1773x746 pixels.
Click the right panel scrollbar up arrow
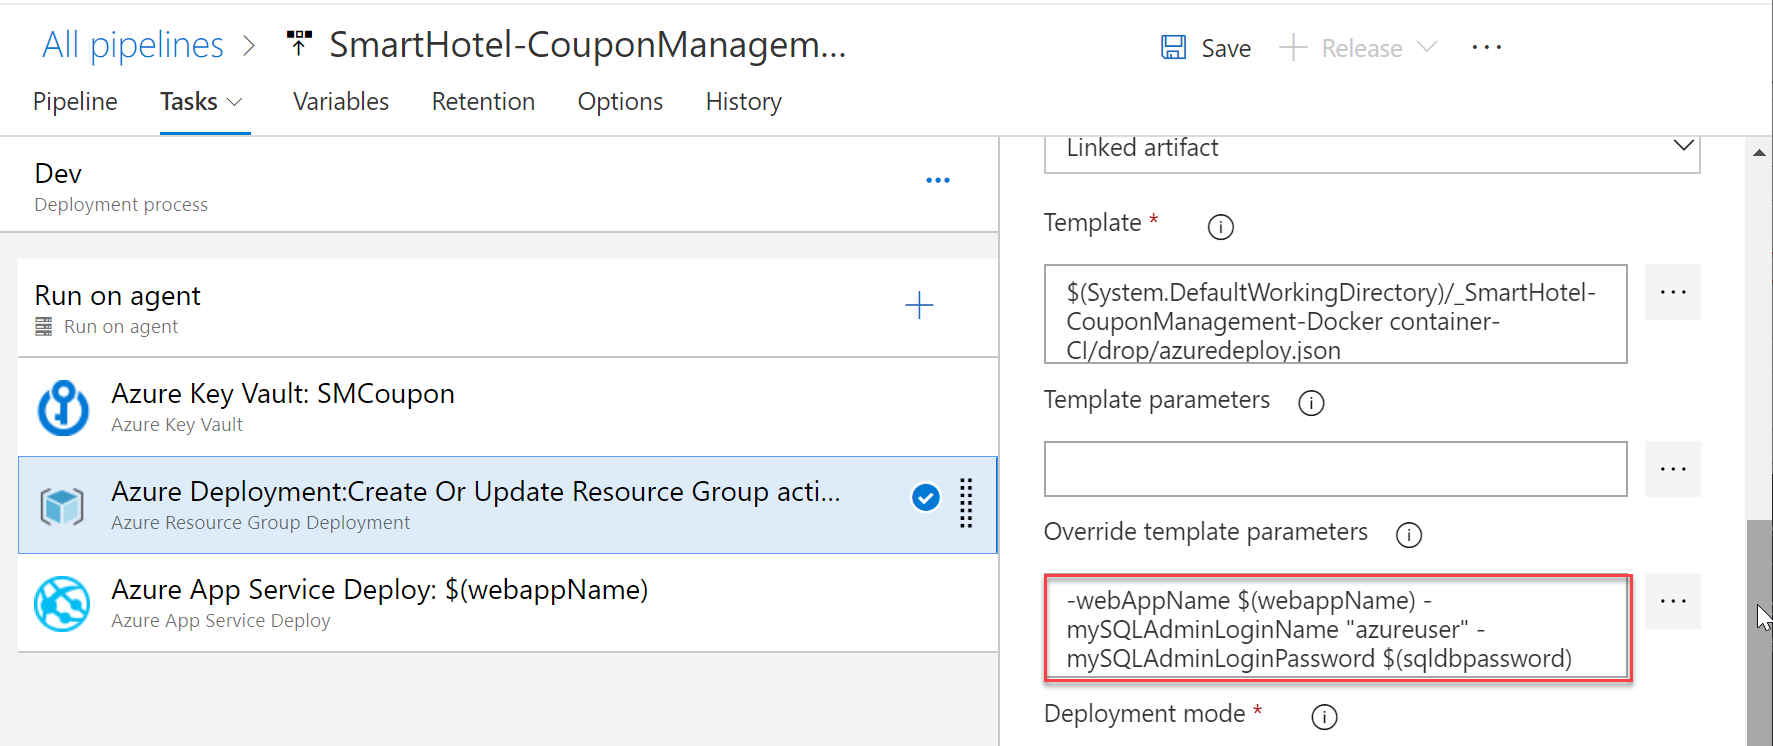(1759, 153)
